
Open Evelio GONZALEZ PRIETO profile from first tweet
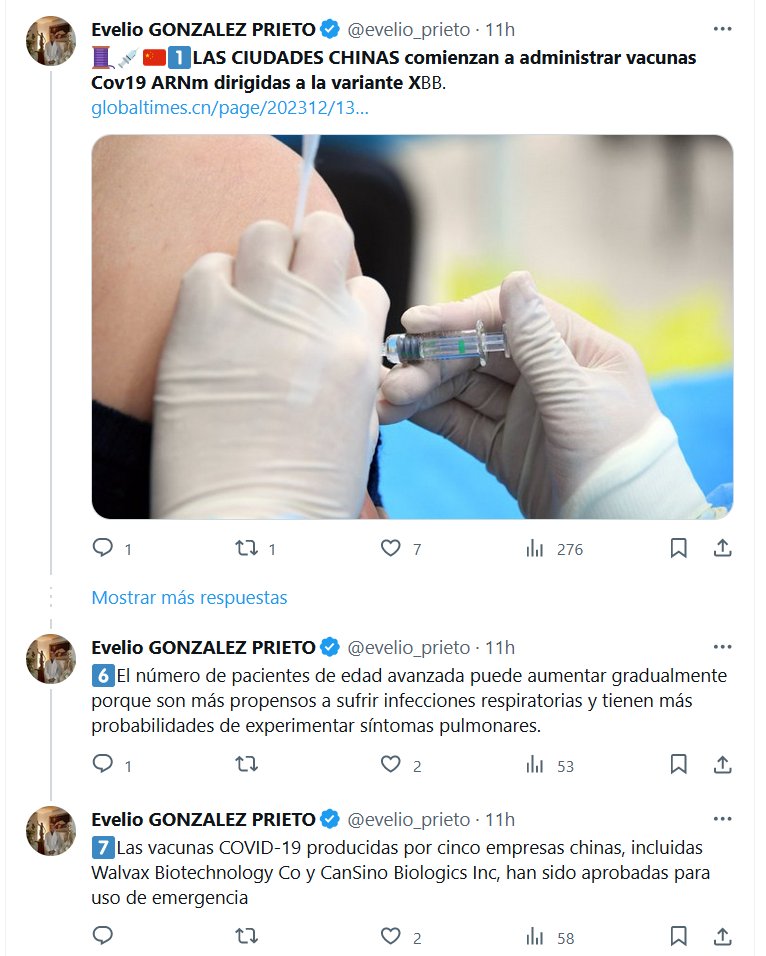tap(203, 29)
